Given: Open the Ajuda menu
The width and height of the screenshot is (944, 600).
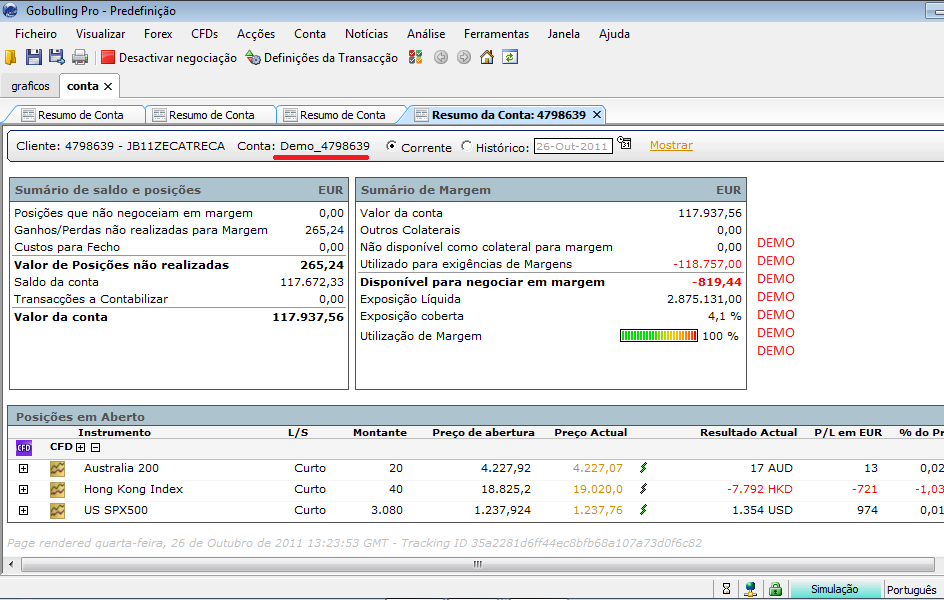Looking at the screenshot, I should (x=614, y=34).
